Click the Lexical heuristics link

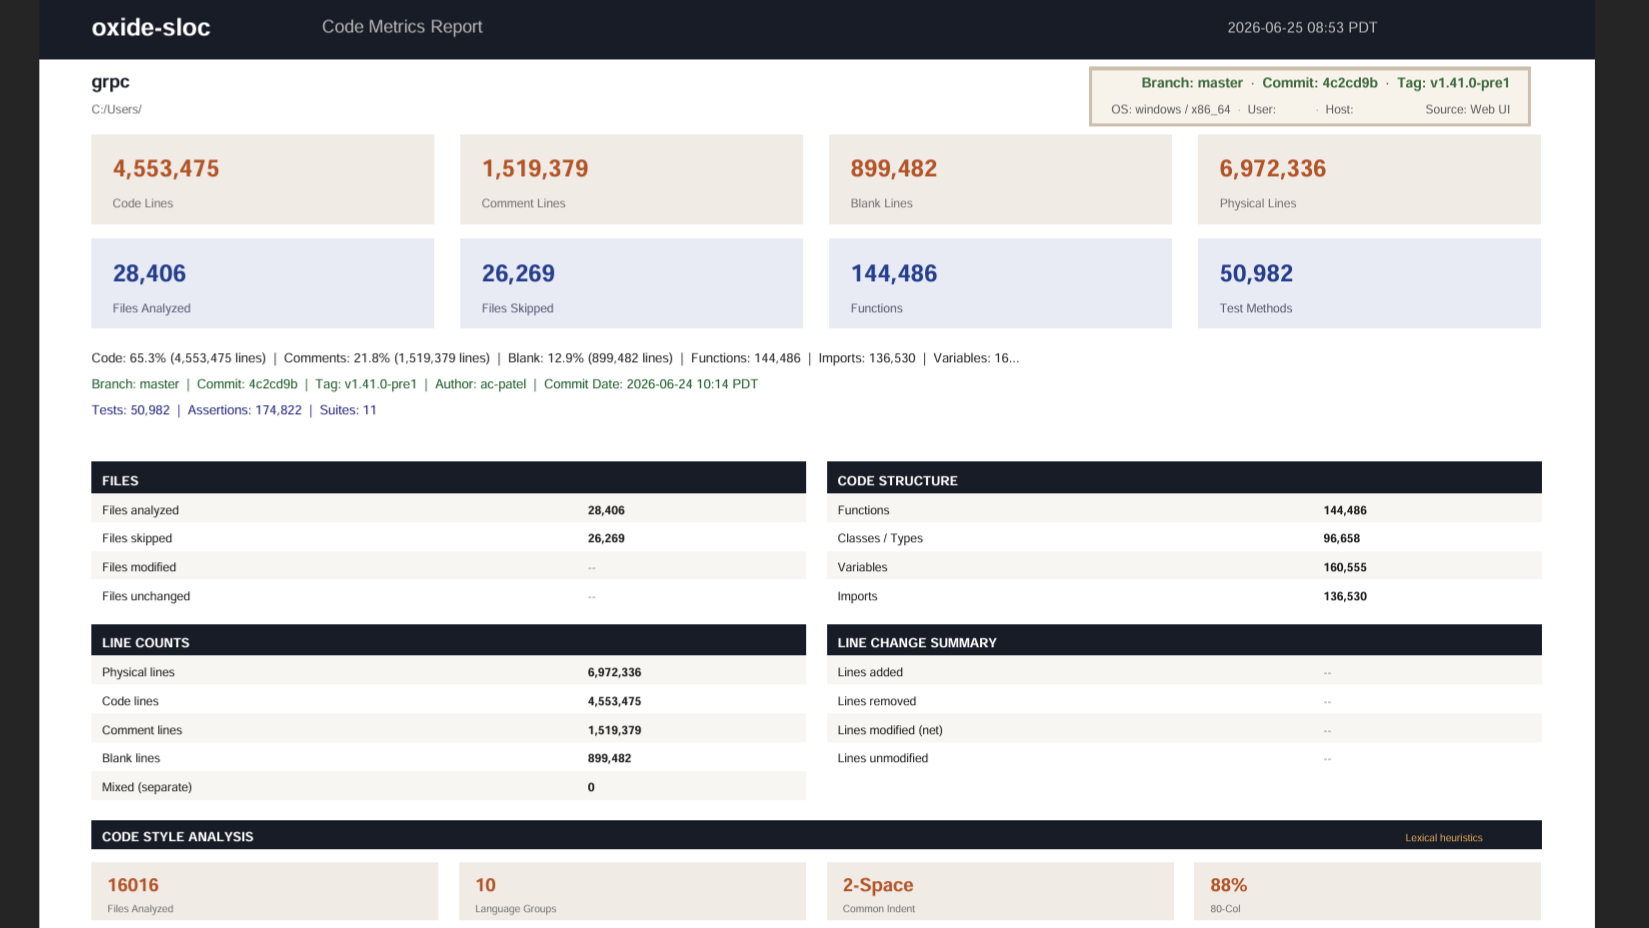click(1443, 838)
